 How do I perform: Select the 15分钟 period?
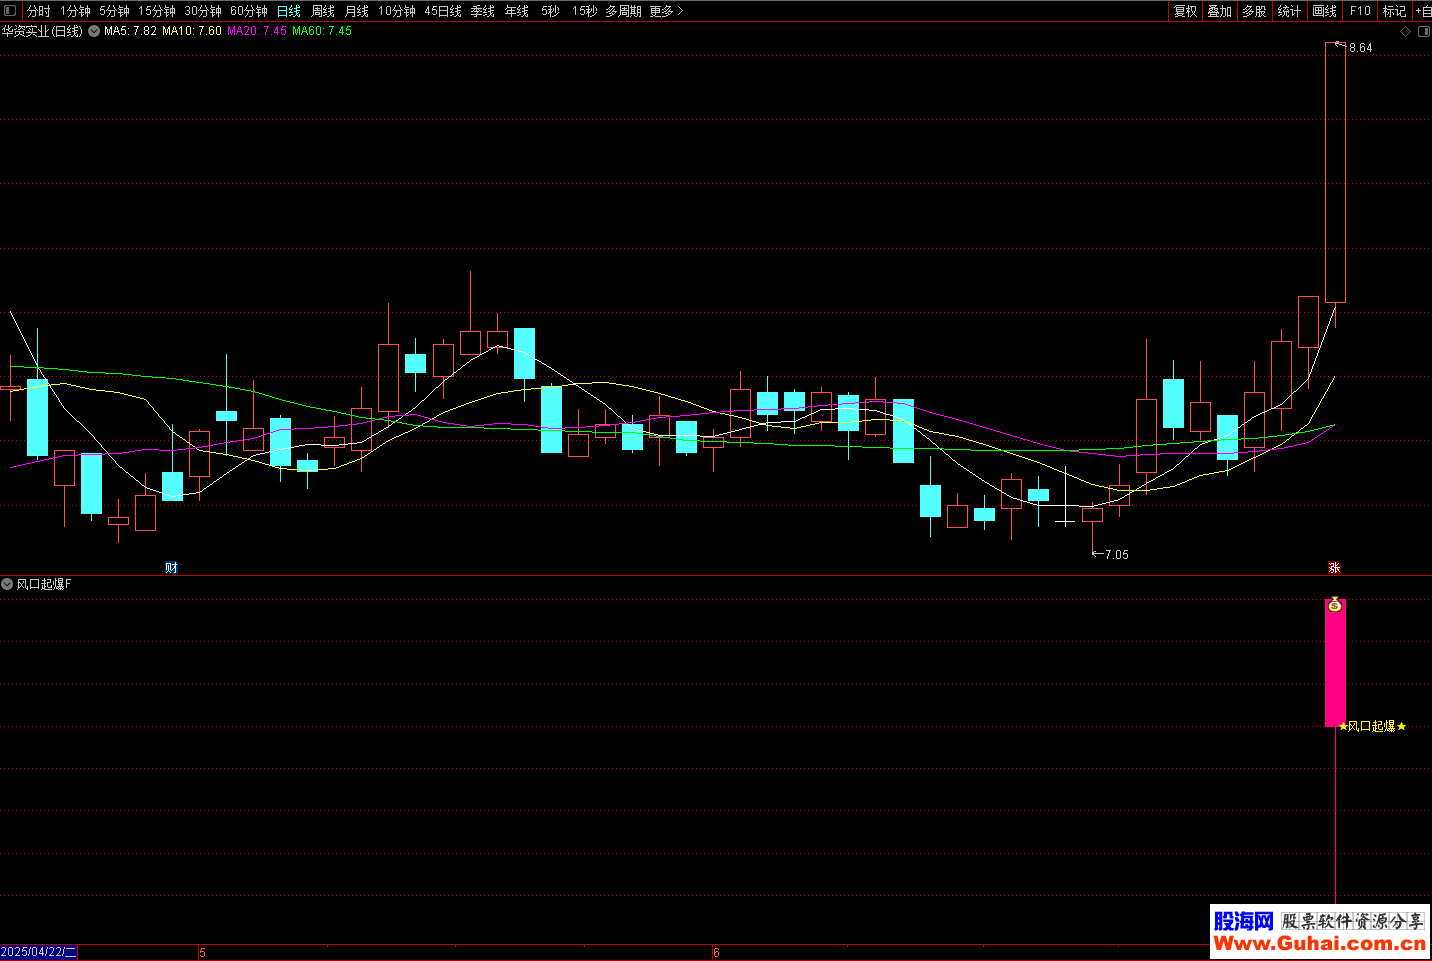point(157,11)
